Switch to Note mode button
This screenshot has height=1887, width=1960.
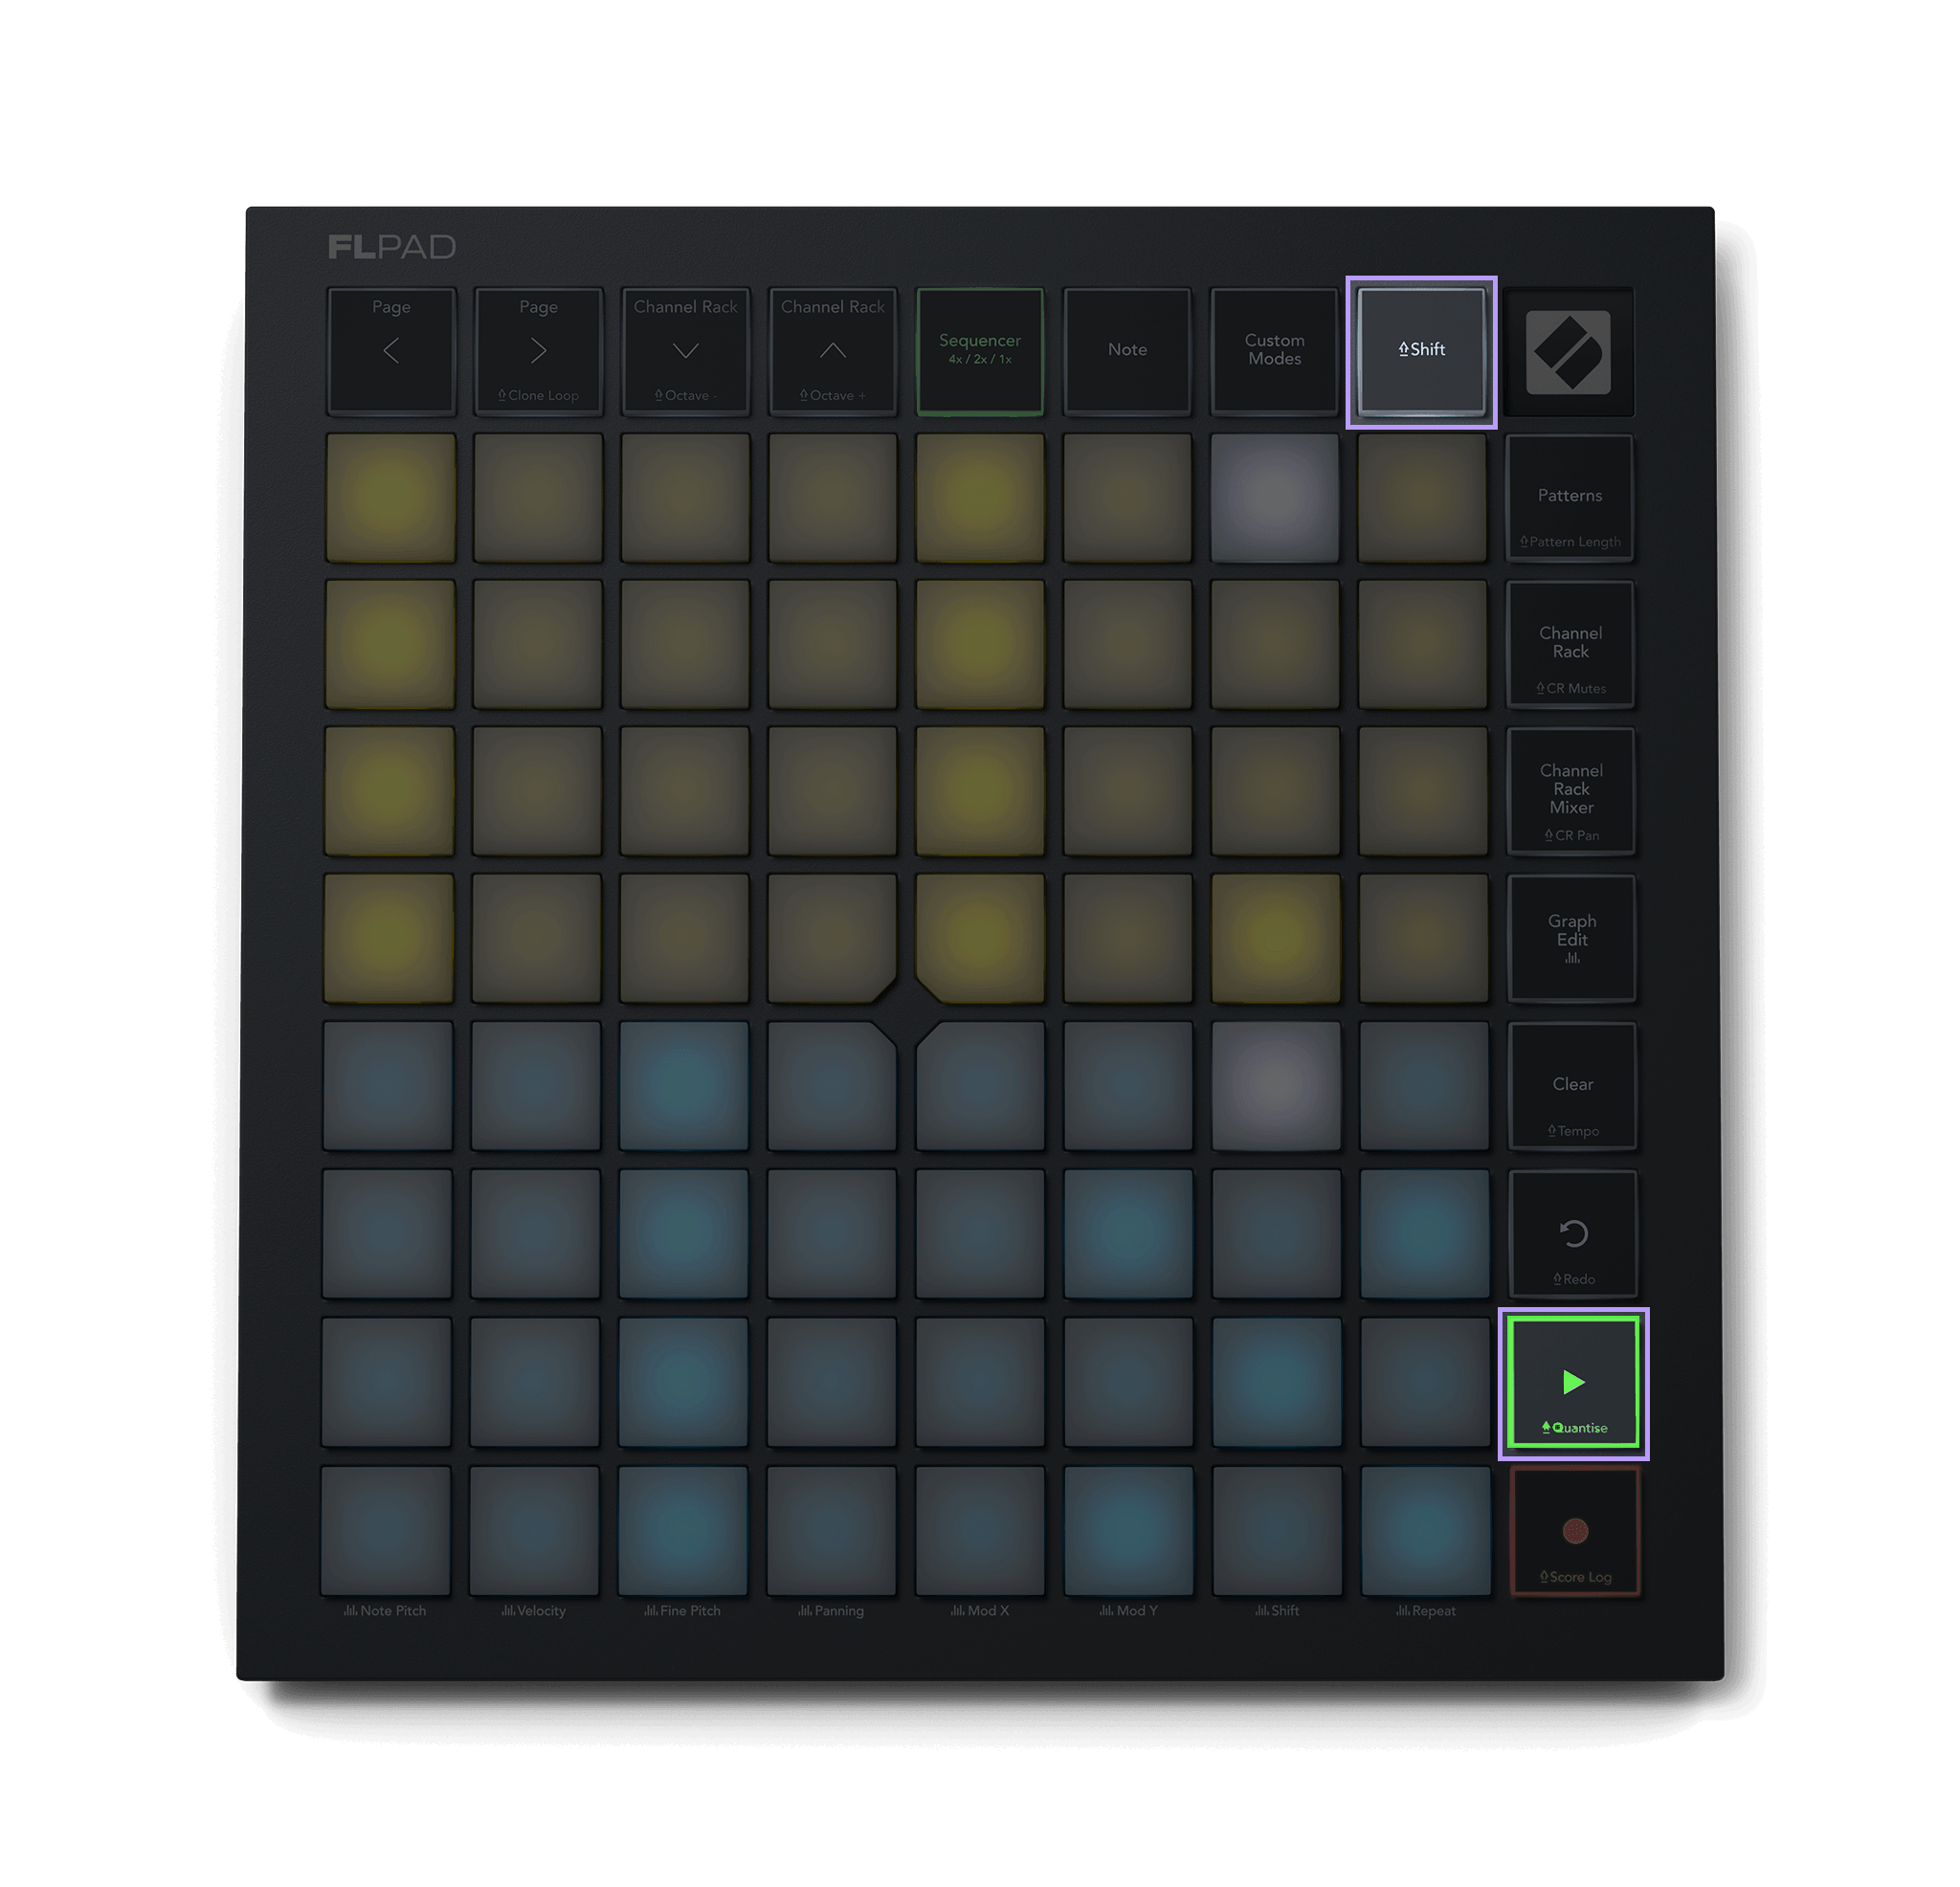(x=1127, y=350)
